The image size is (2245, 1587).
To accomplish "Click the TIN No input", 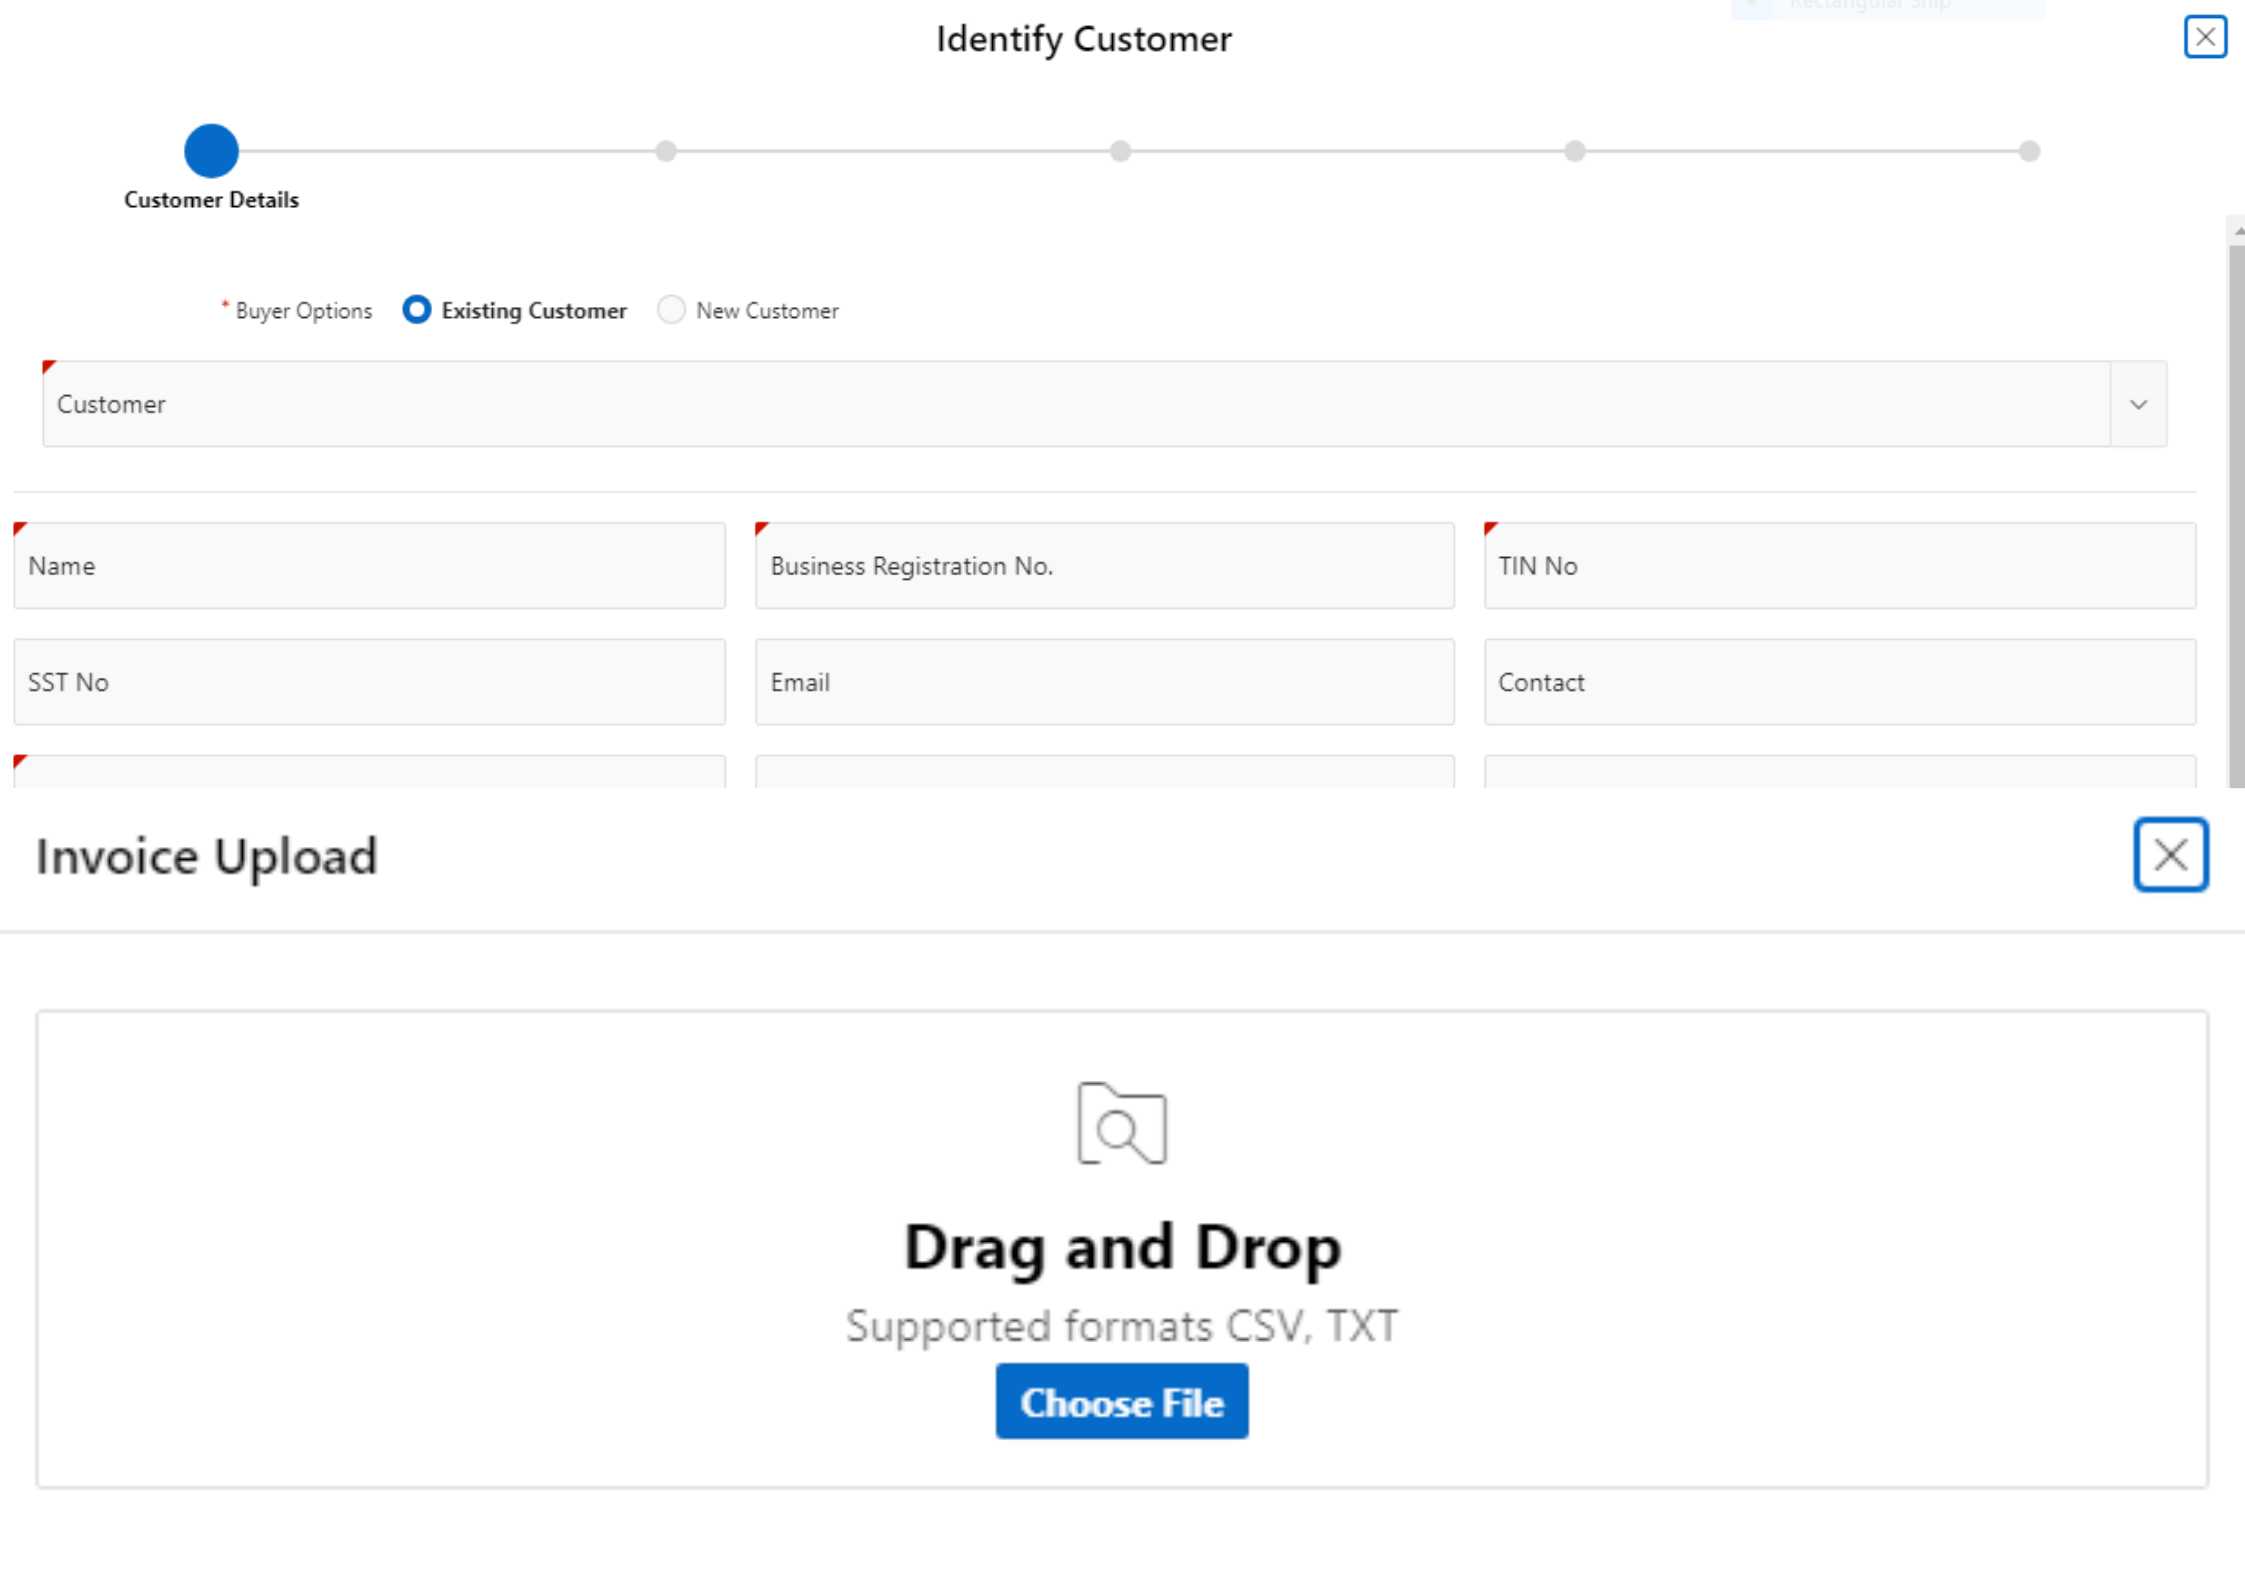I will 1839,566.
